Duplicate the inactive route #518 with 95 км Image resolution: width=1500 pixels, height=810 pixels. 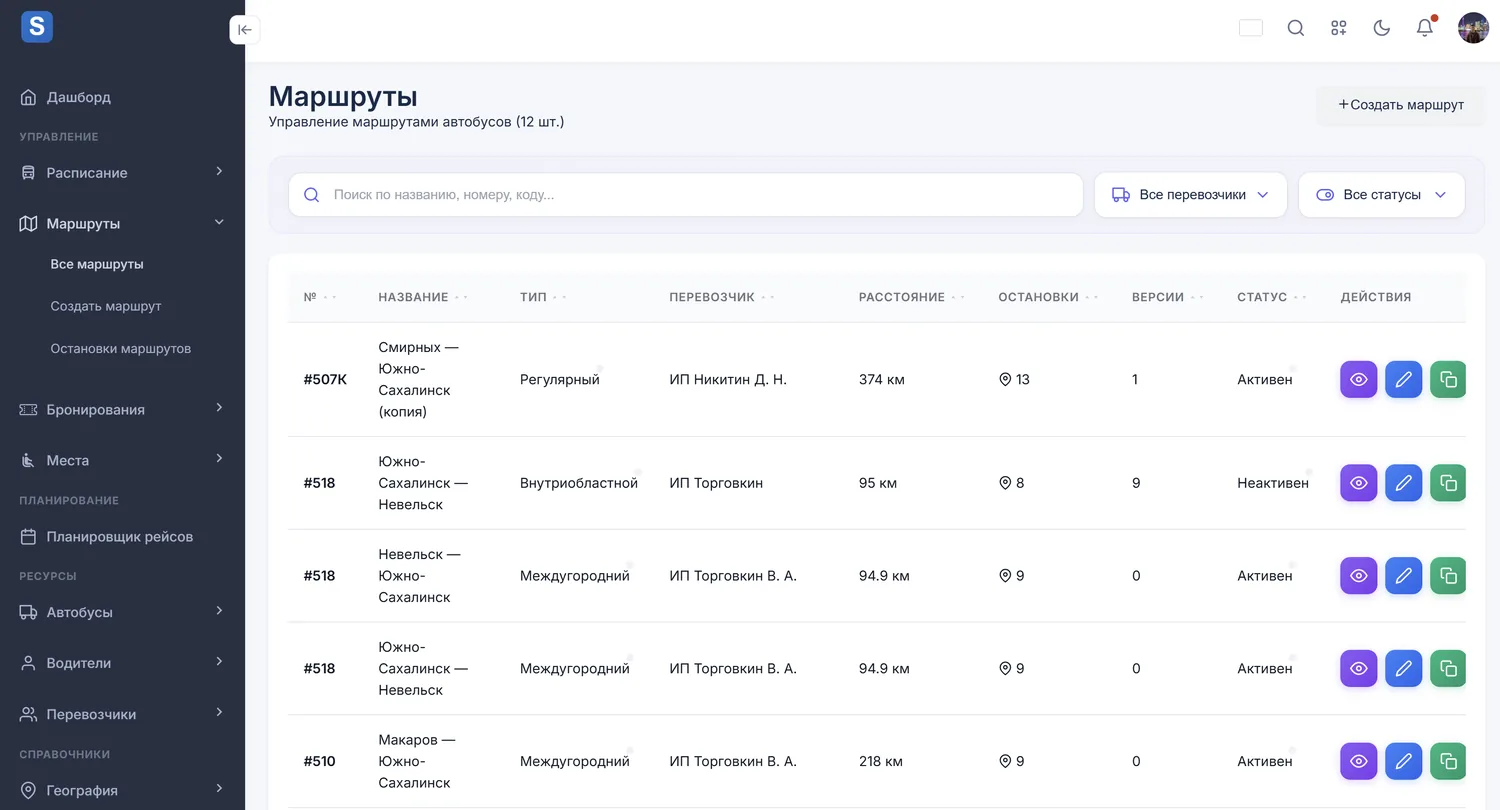(1448, 483)
